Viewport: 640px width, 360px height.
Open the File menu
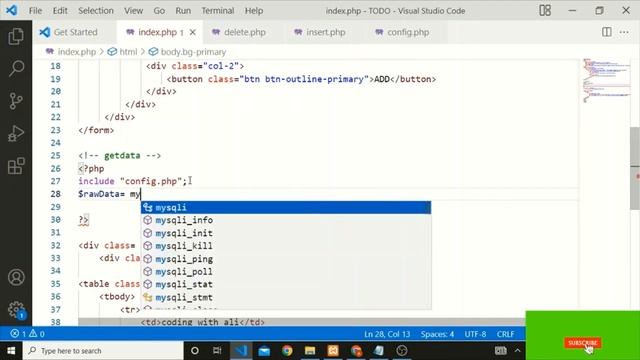click(x=35, y=11)
